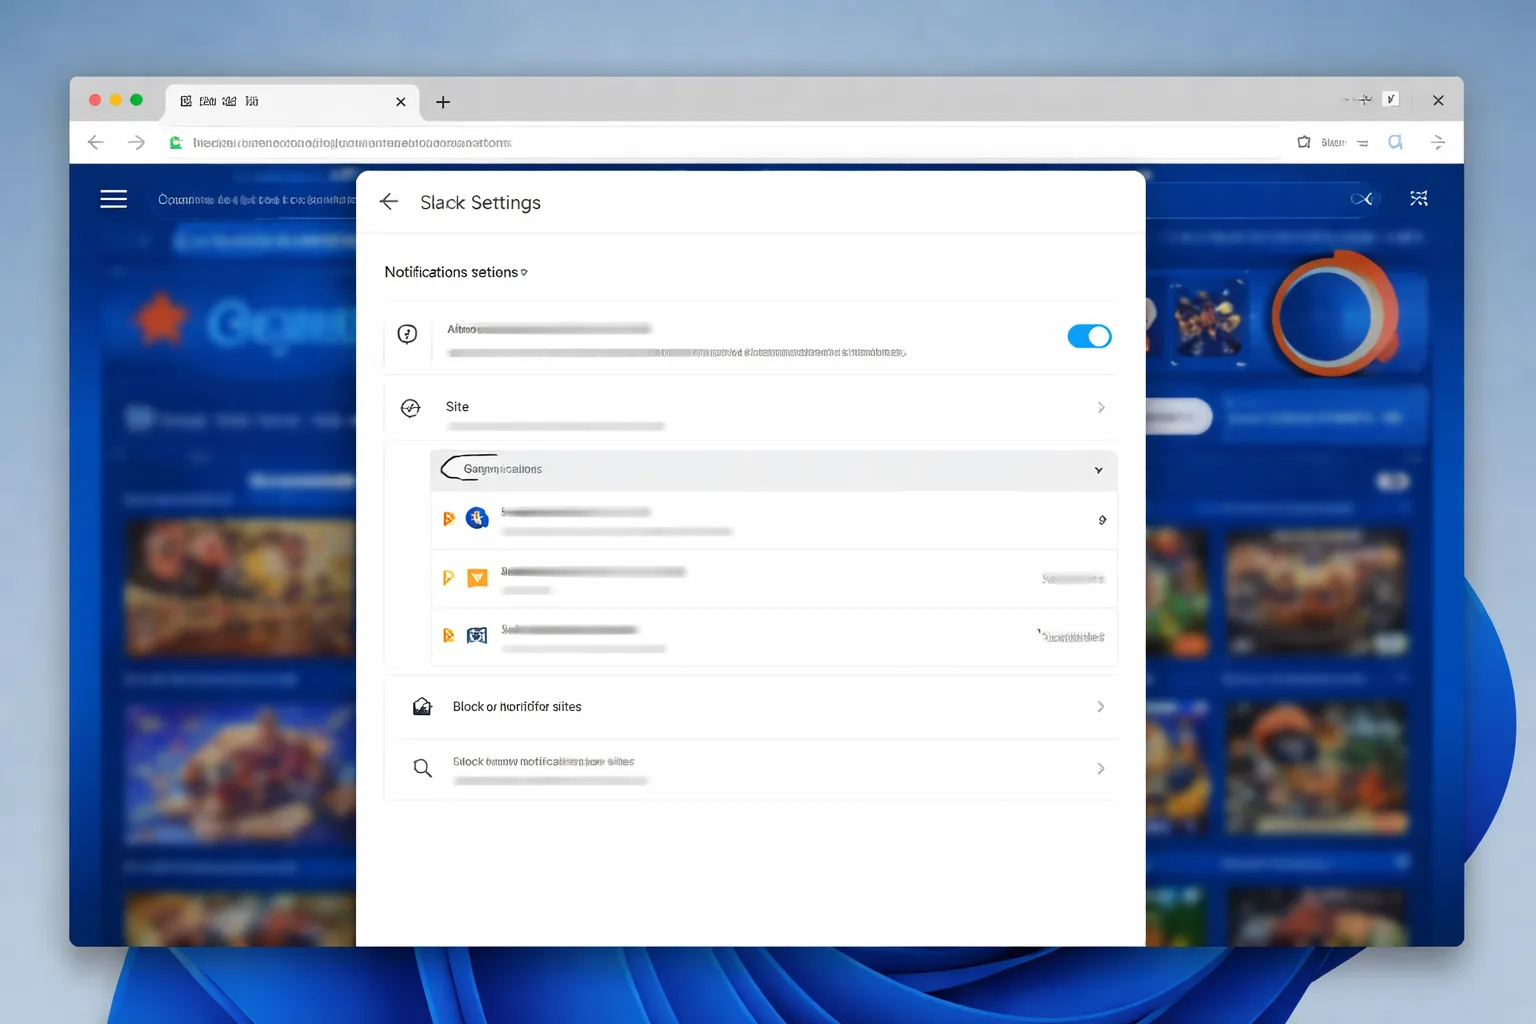Select the blue circular app icon row
Screen dimensions: 1536x1024
tap(774, 520)
